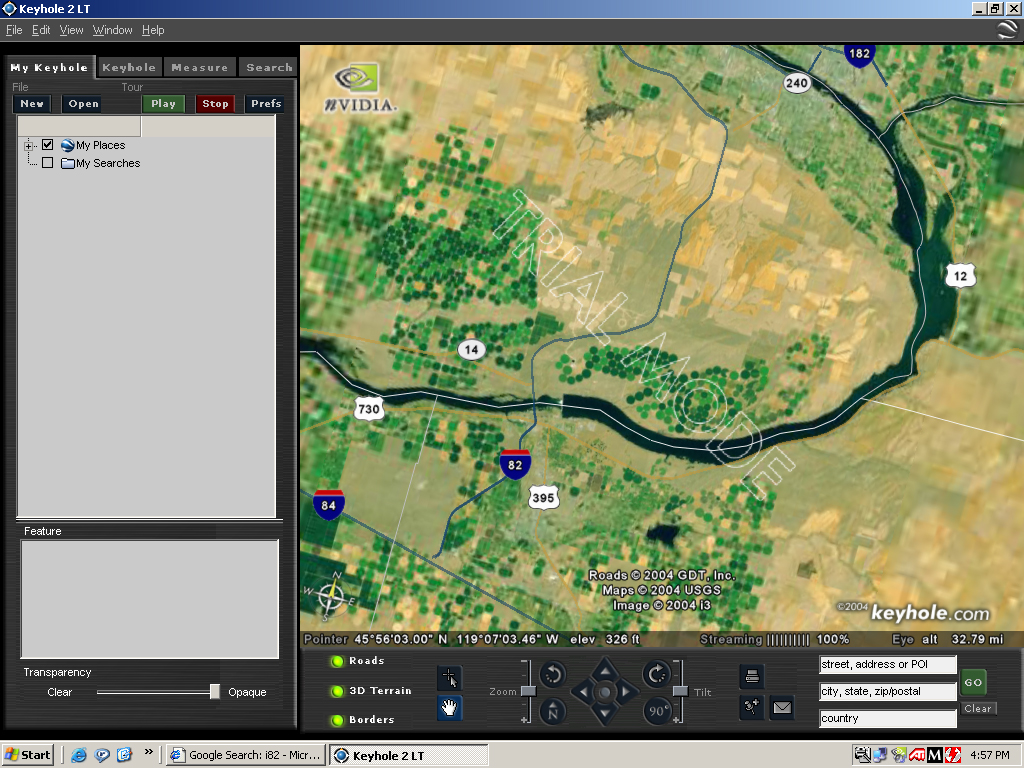Uncheck the My Places checkbox

click(48, 145)
